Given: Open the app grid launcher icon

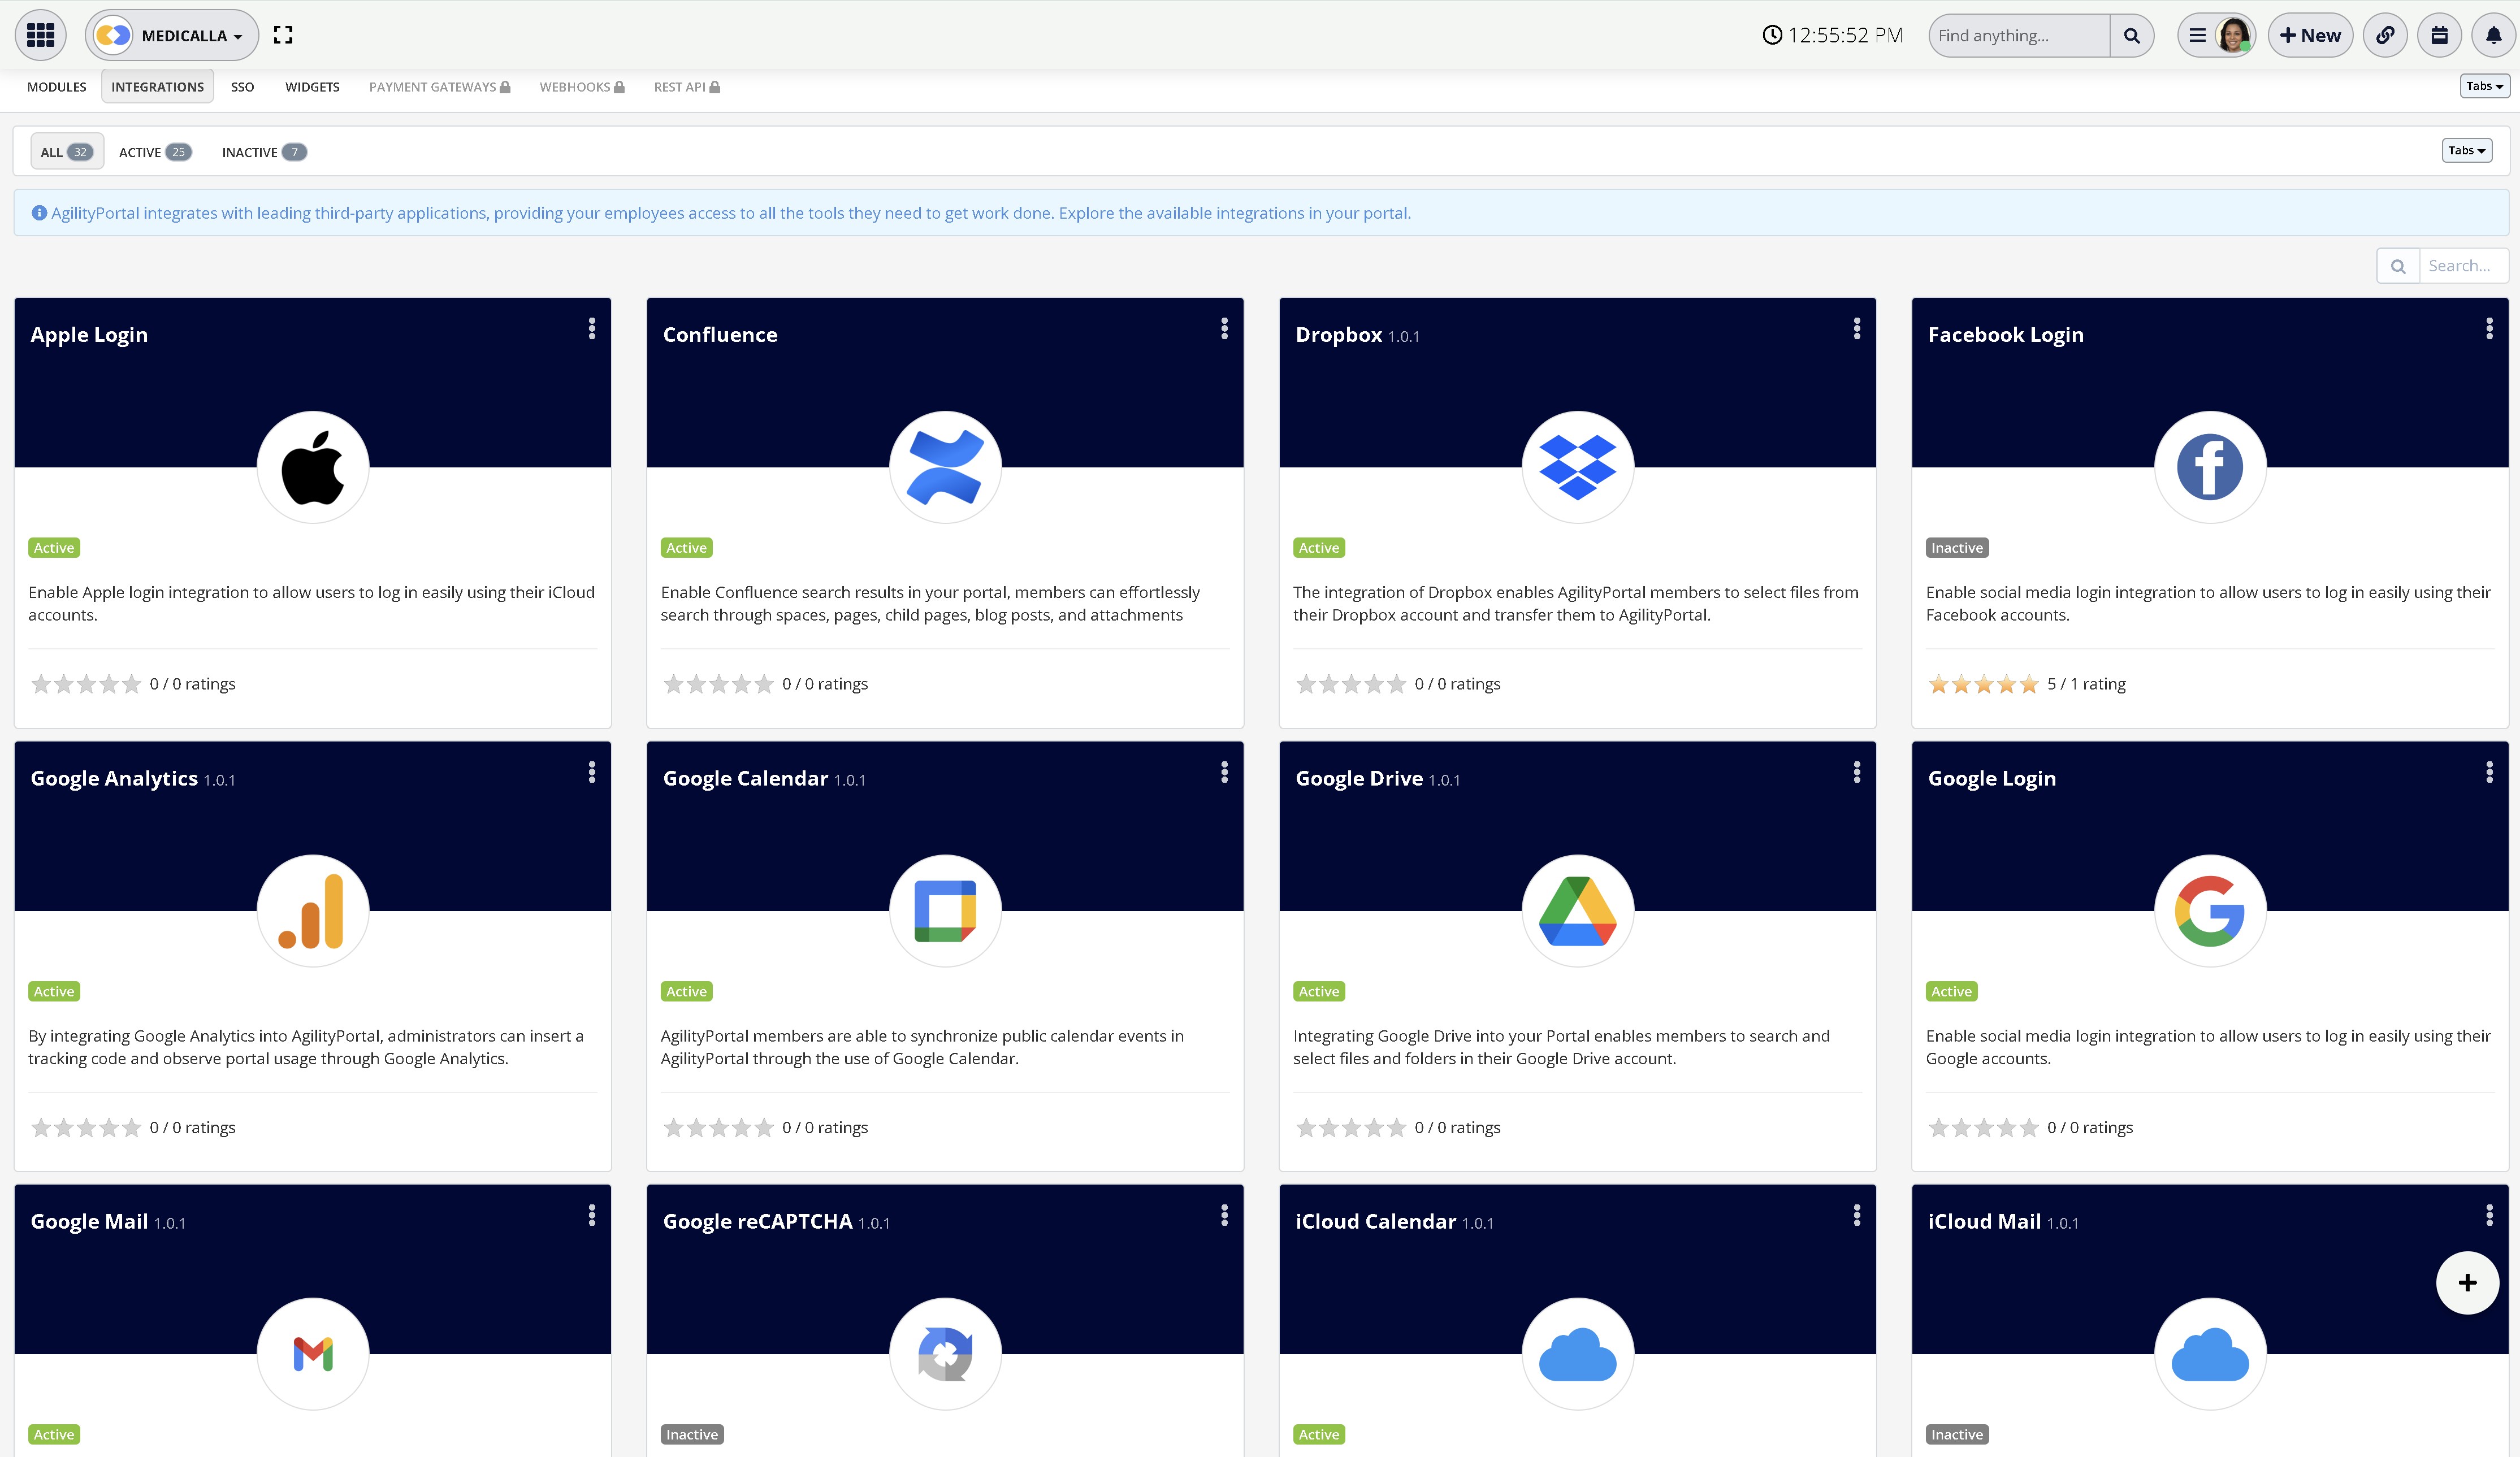Looking at the screenshot, I should [x=40, y=35].
